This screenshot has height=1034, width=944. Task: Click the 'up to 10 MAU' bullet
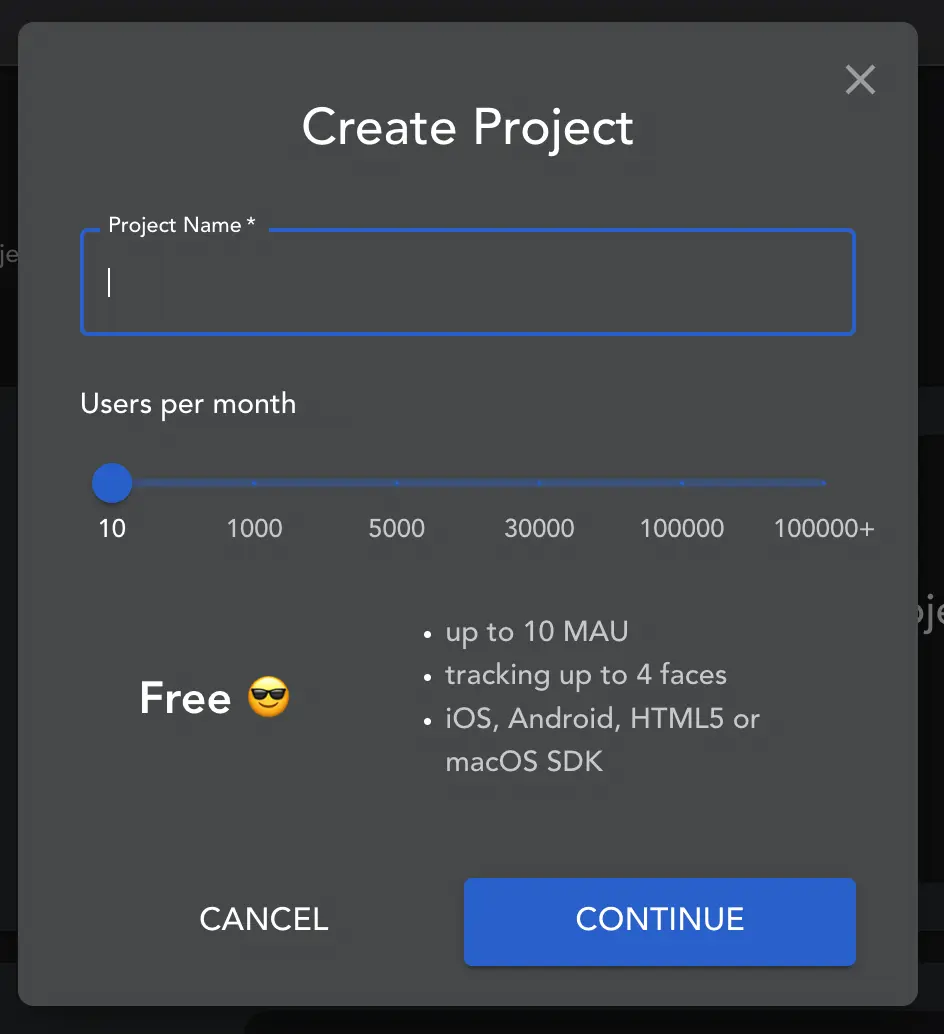[x=537, y=632]
